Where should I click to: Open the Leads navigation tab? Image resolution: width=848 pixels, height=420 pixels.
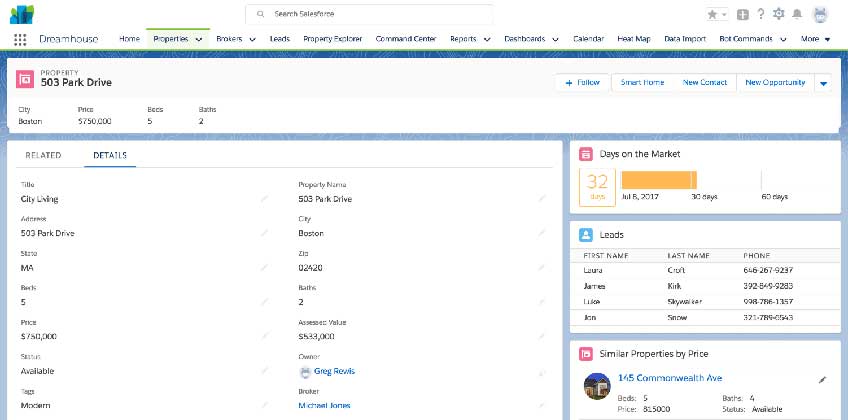[x=280, y=39]
